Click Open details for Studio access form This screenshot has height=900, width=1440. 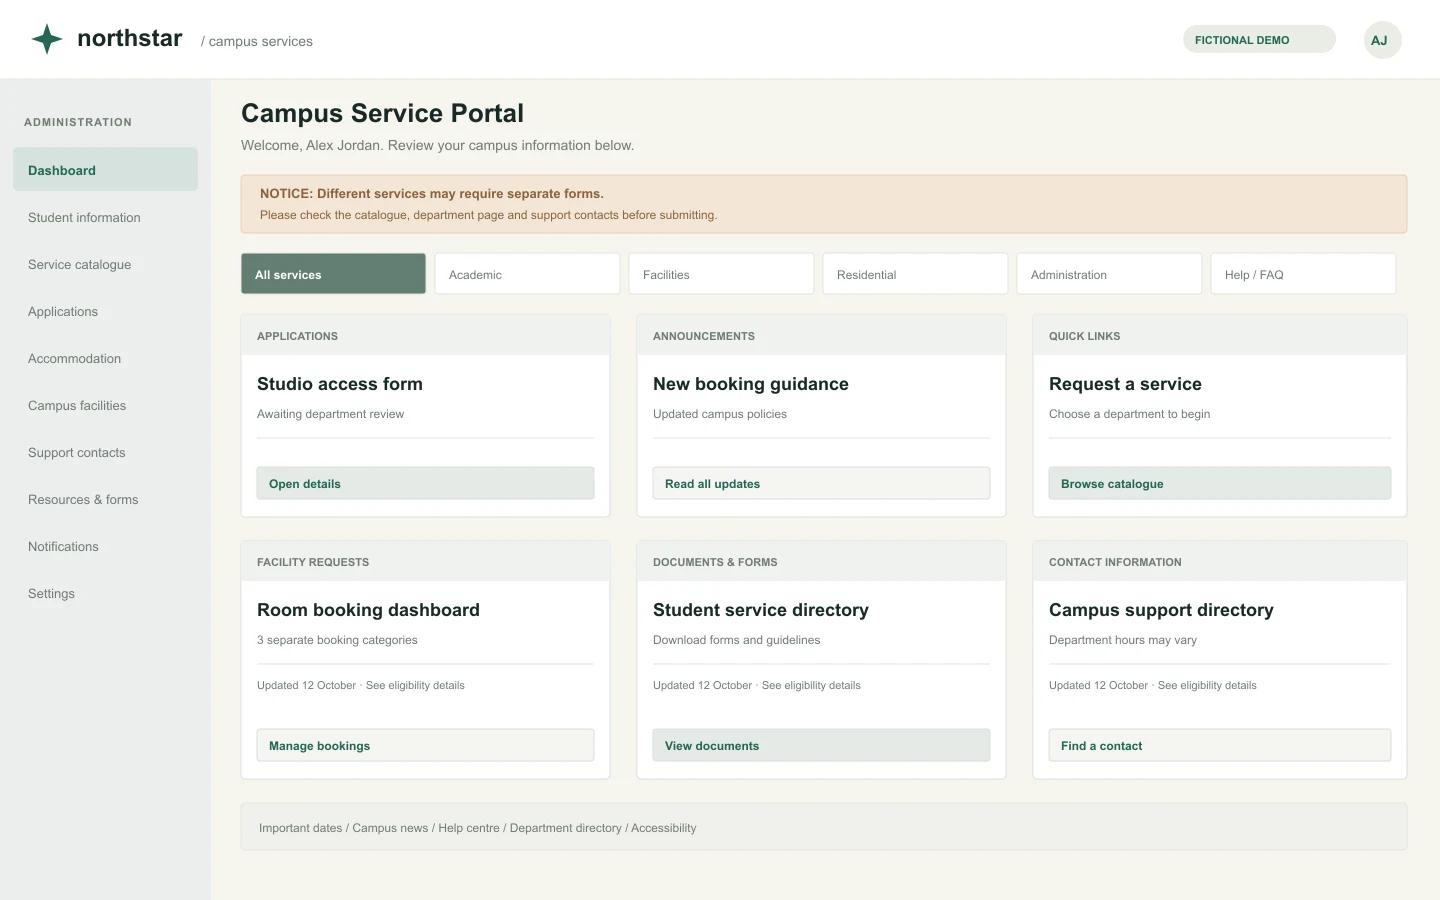click(x=425, y=483)
